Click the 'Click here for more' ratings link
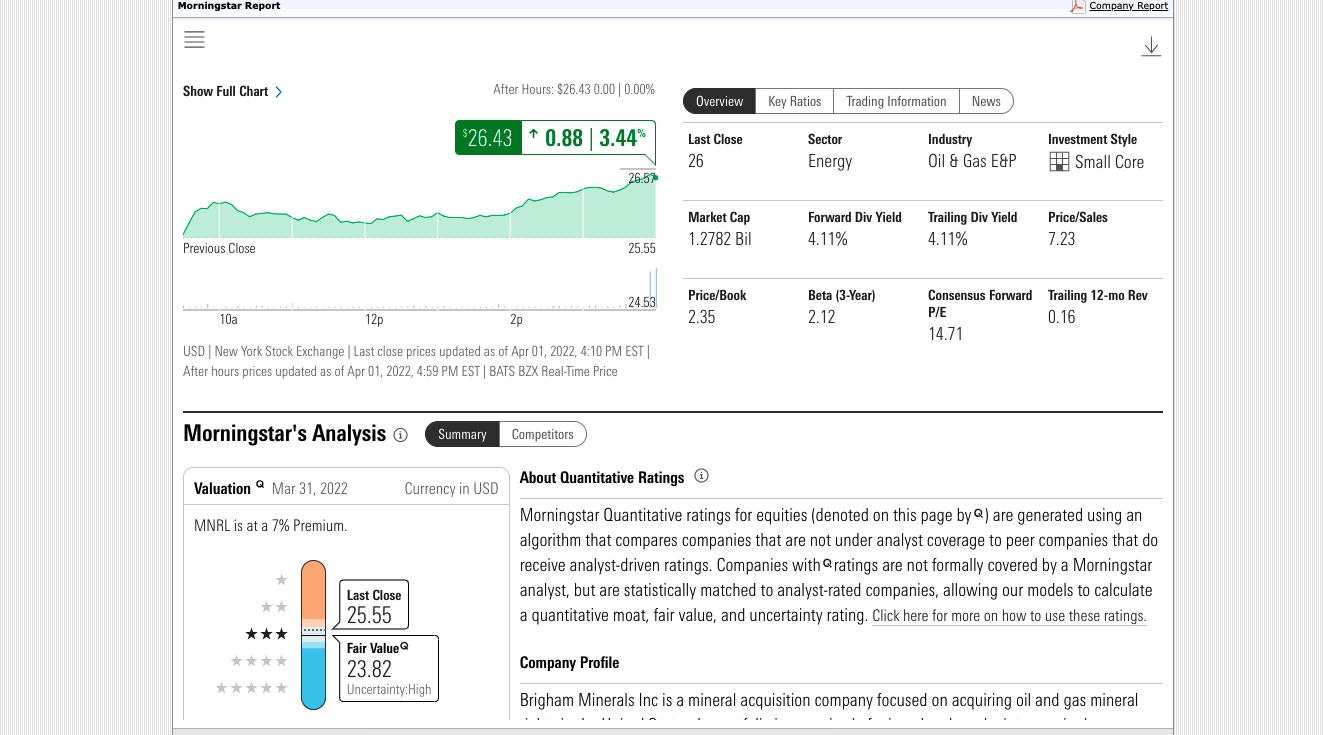This screenshot has width=1323, height=735. tap(1009, 616)
